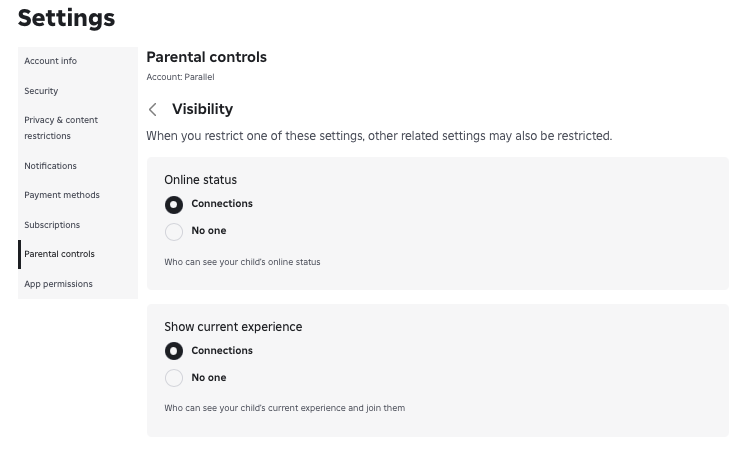The width and height of the screenshot is (752, 456).
Task: Click the back arrow beside Visibility
Action: [153, 110]
